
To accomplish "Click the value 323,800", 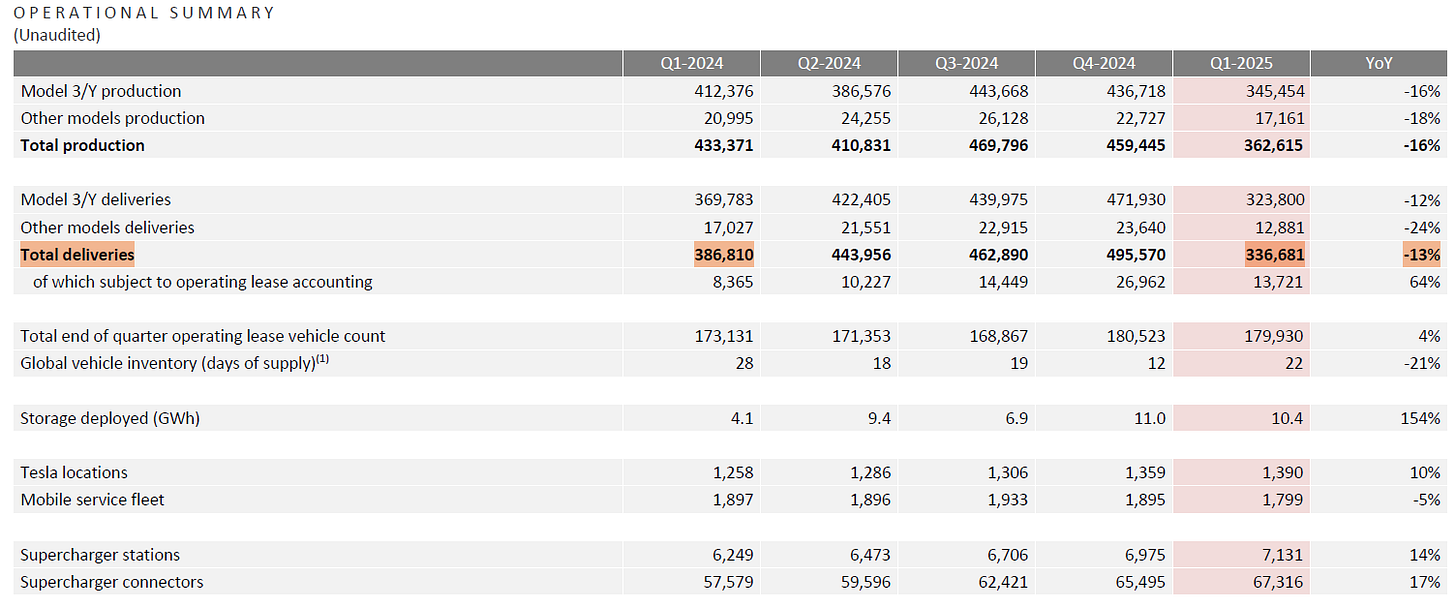I will (1274, 200).
